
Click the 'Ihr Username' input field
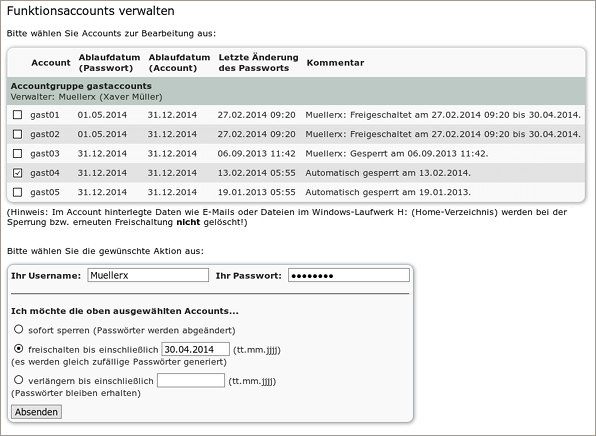148,275
